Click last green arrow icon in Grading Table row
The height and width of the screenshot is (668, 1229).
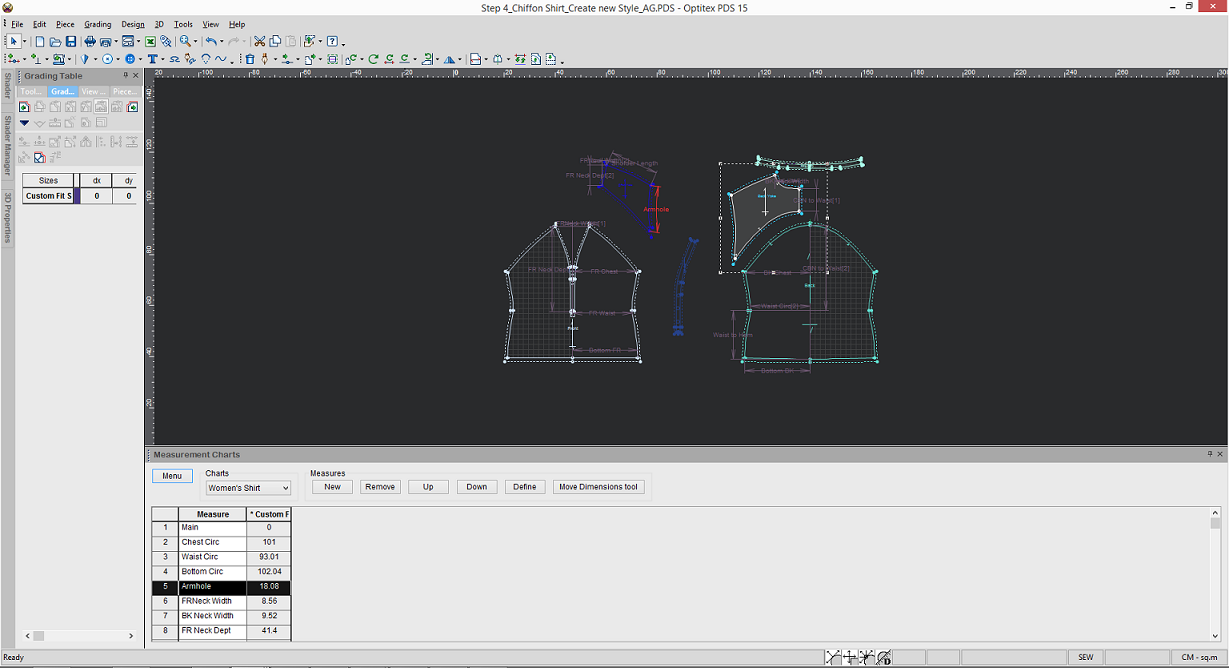132,107
